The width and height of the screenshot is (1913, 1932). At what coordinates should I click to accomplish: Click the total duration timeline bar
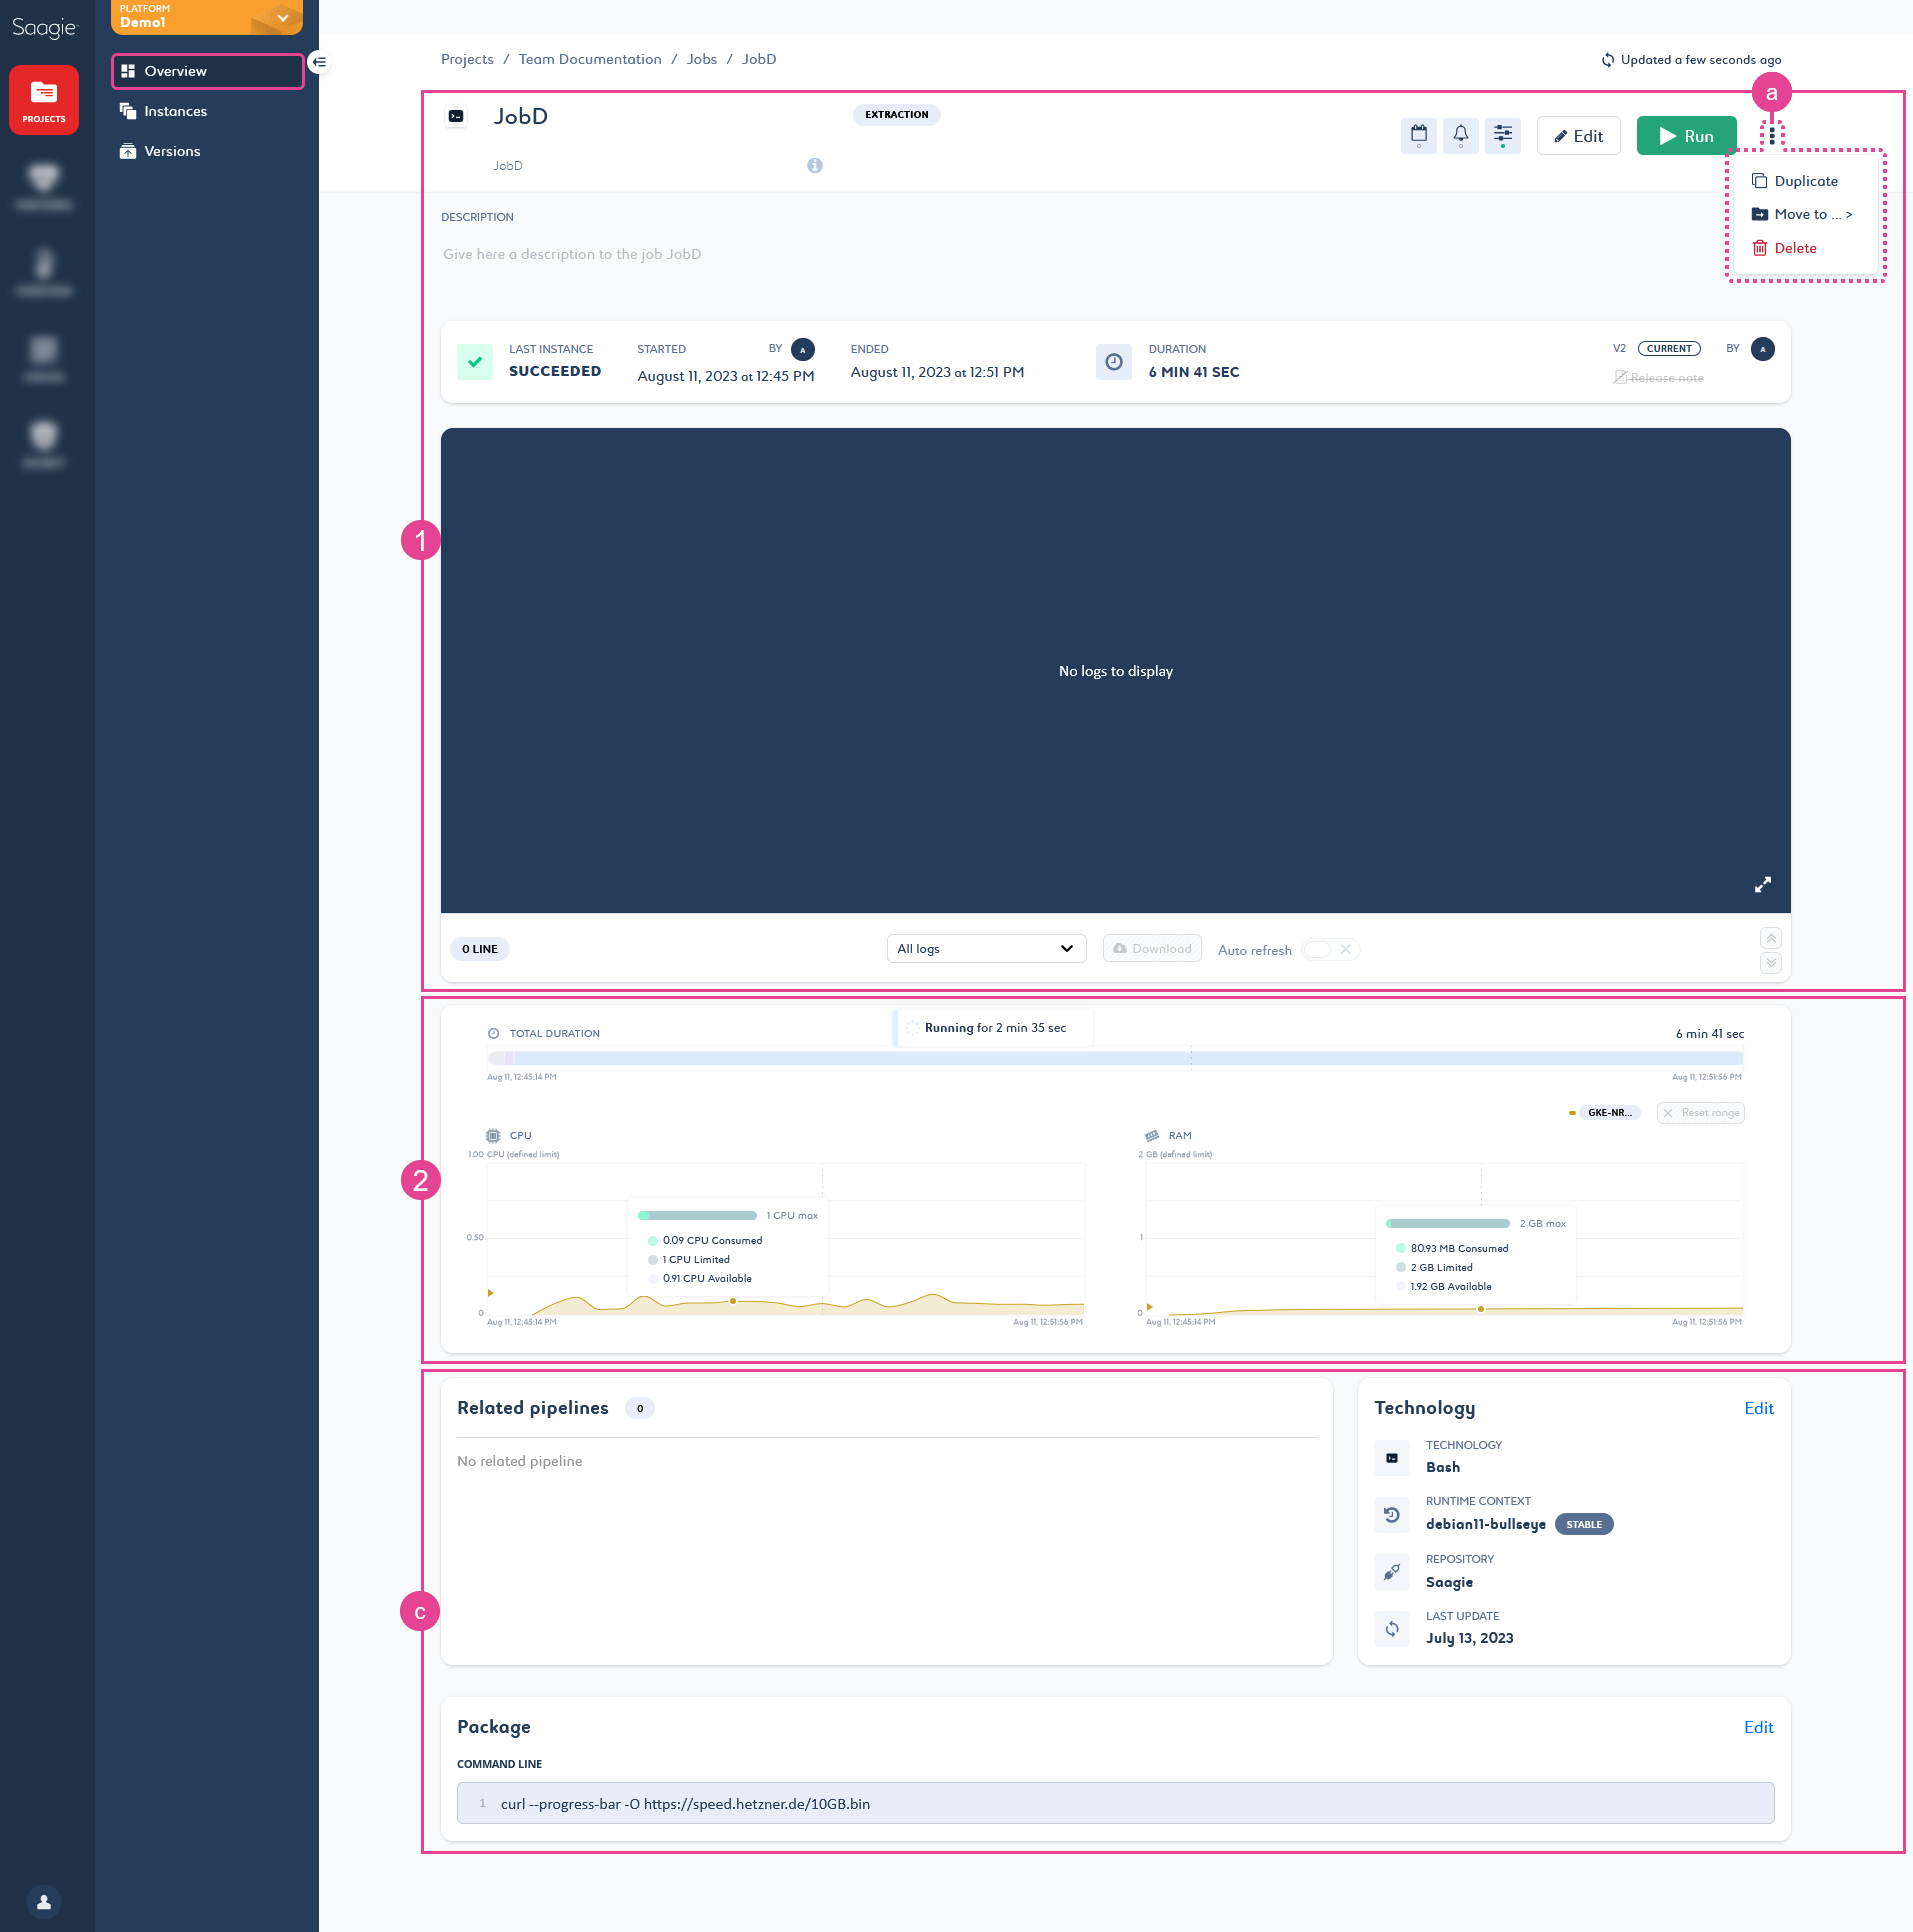(1115, 1058)
